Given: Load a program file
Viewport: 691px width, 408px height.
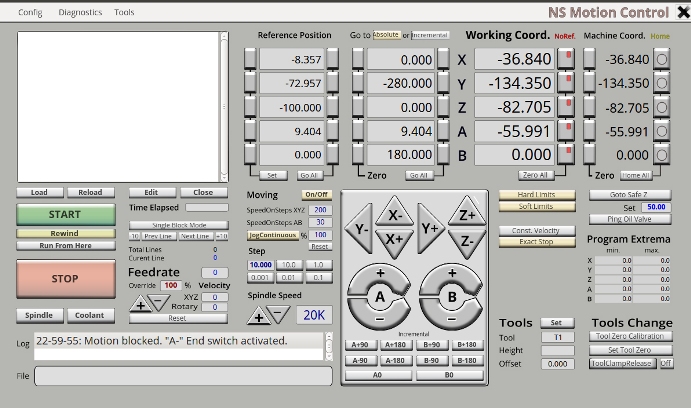Looking at the screenshot, I should 40,193.
